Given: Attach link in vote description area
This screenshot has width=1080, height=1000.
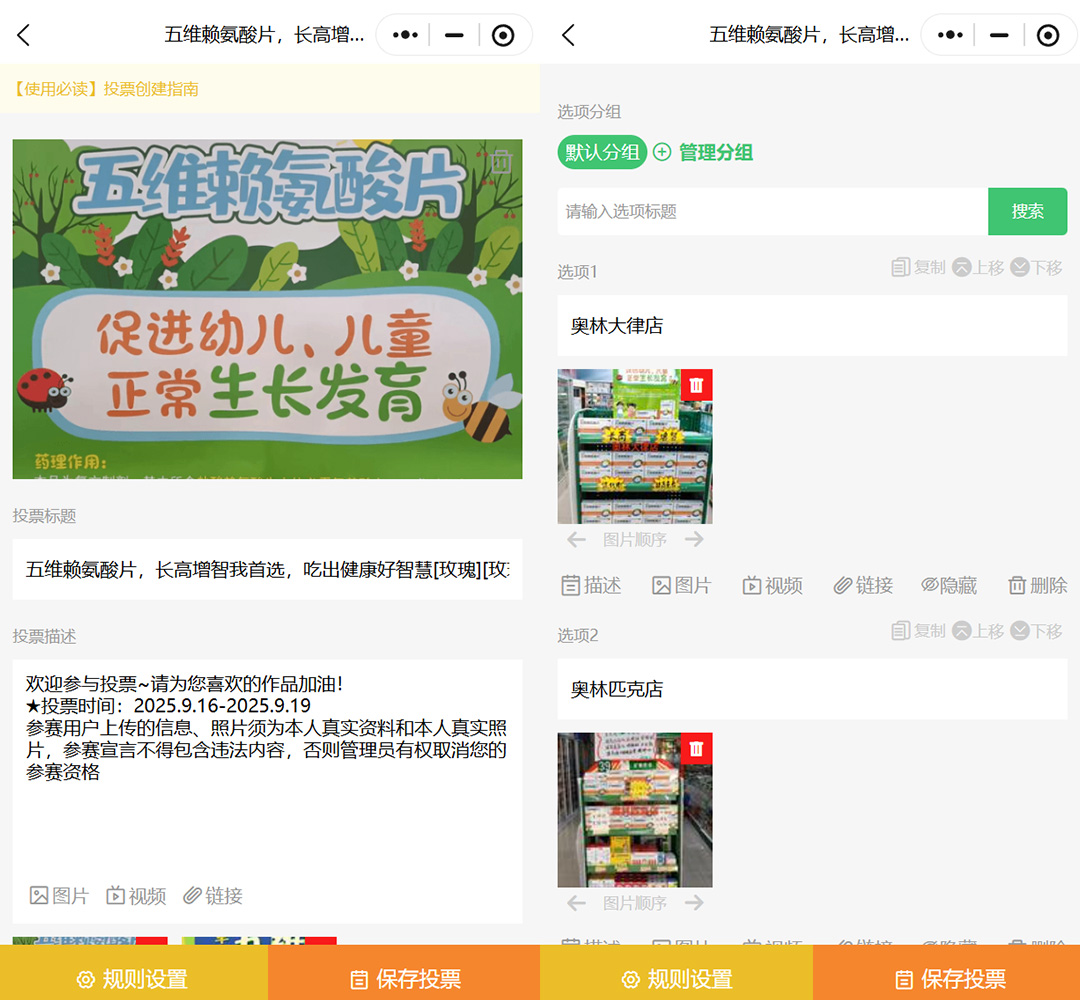Looking at the screenshot, I should tap(213, 896).
